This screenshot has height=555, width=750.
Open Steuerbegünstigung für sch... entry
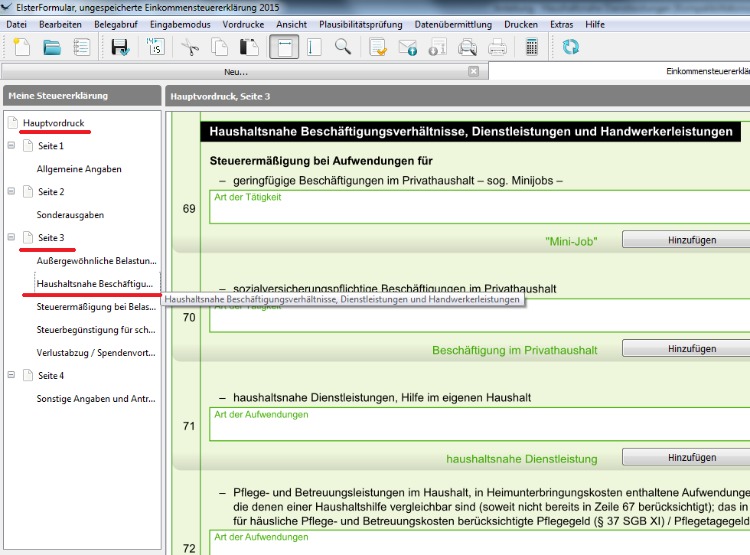point(96,330)
